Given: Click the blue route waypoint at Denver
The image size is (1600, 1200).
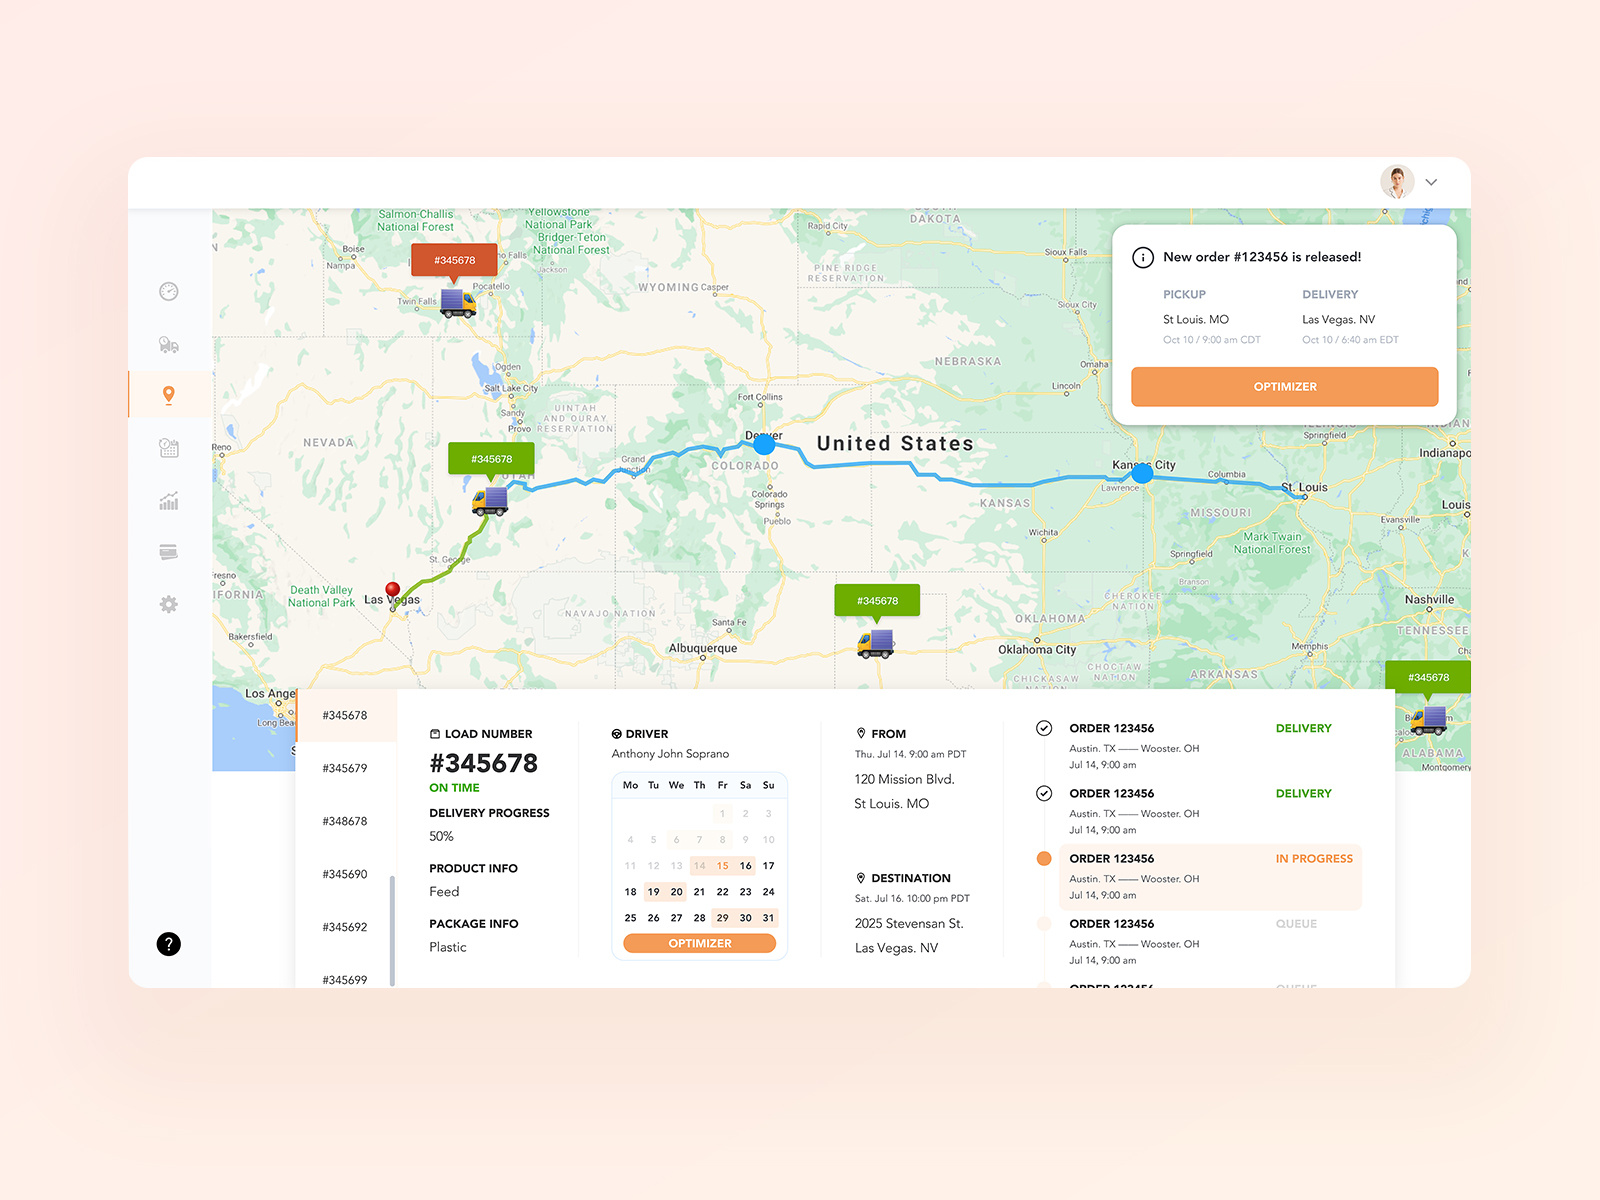Looking at the screenshot, I should click(x=765, y=443).
